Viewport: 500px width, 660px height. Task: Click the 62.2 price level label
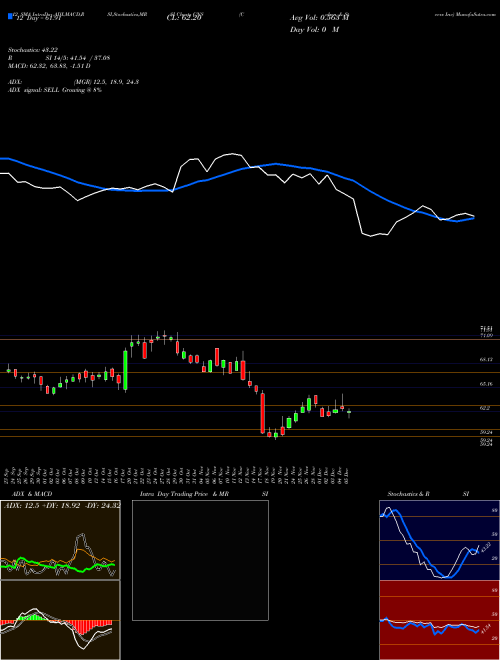click(x=484, y=408)
